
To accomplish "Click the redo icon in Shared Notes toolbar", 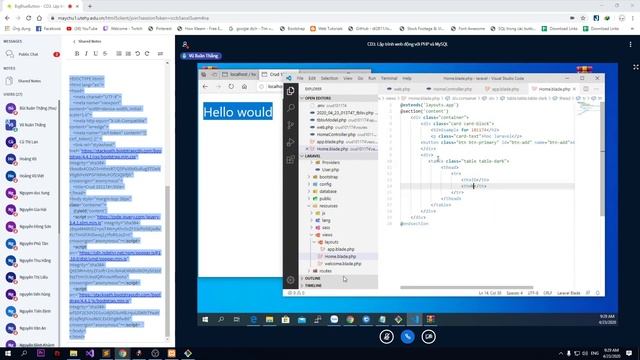I will [x=147, y=53].
